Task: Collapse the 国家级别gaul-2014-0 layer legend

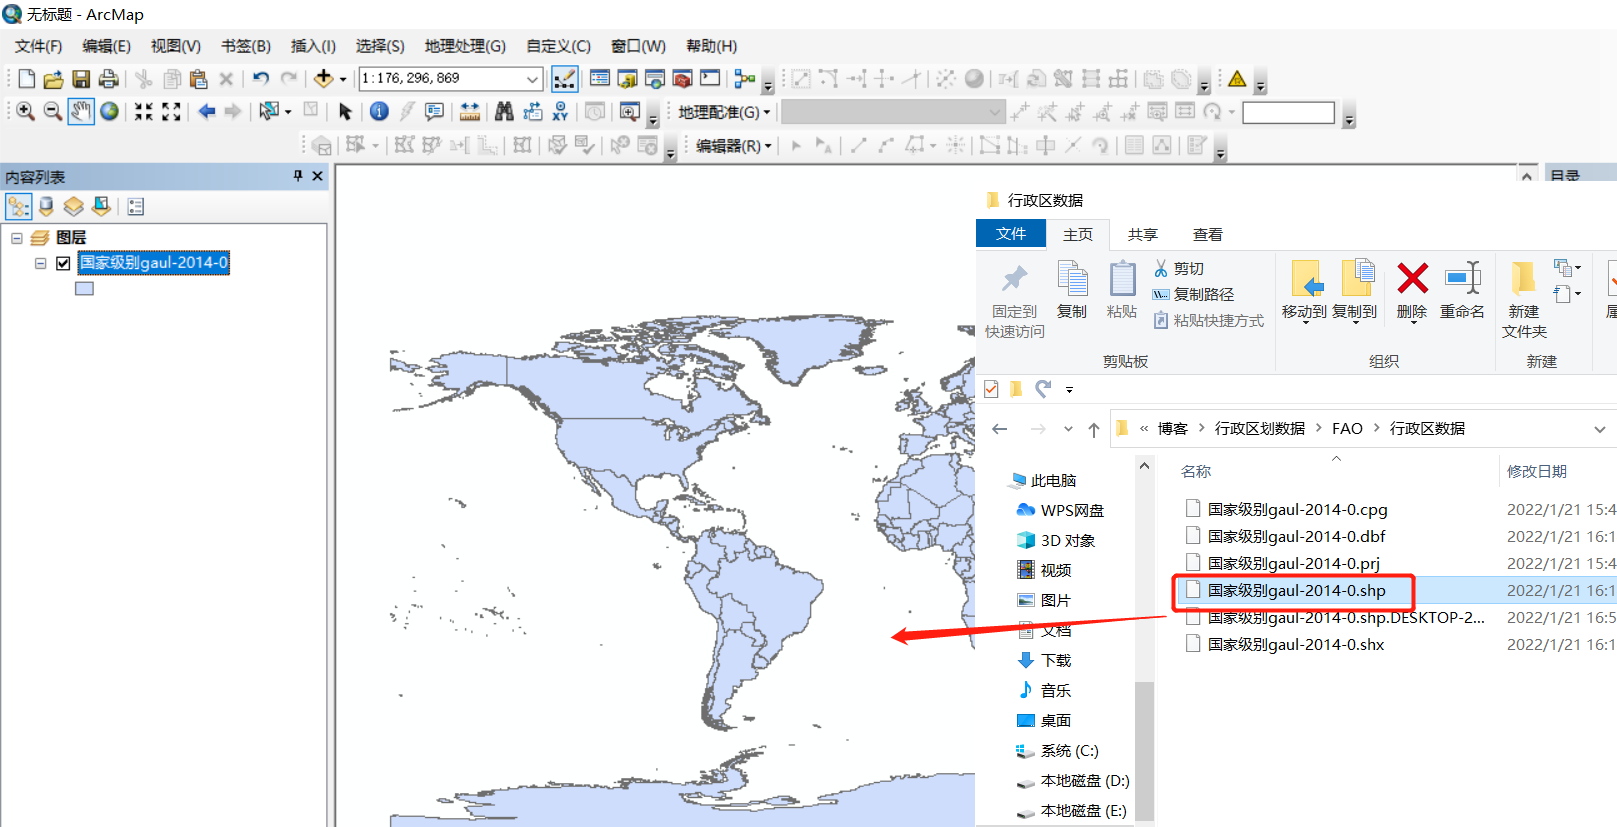Action: [x=41, y=263]
